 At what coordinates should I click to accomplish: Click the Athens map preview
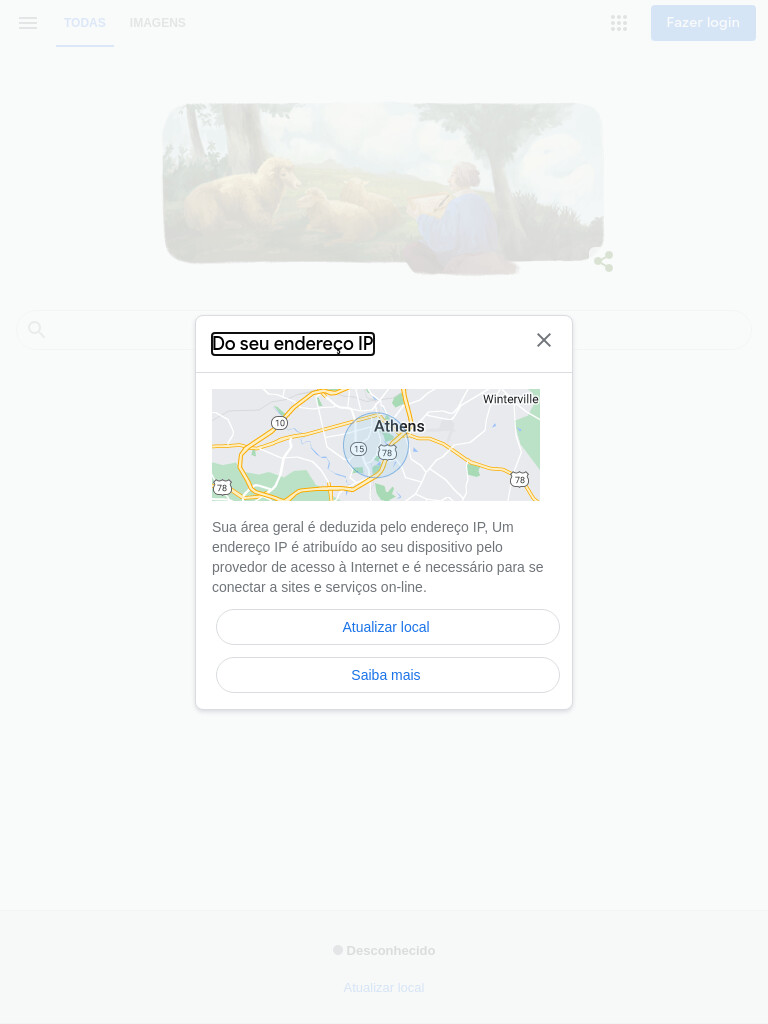coord(376,445)
